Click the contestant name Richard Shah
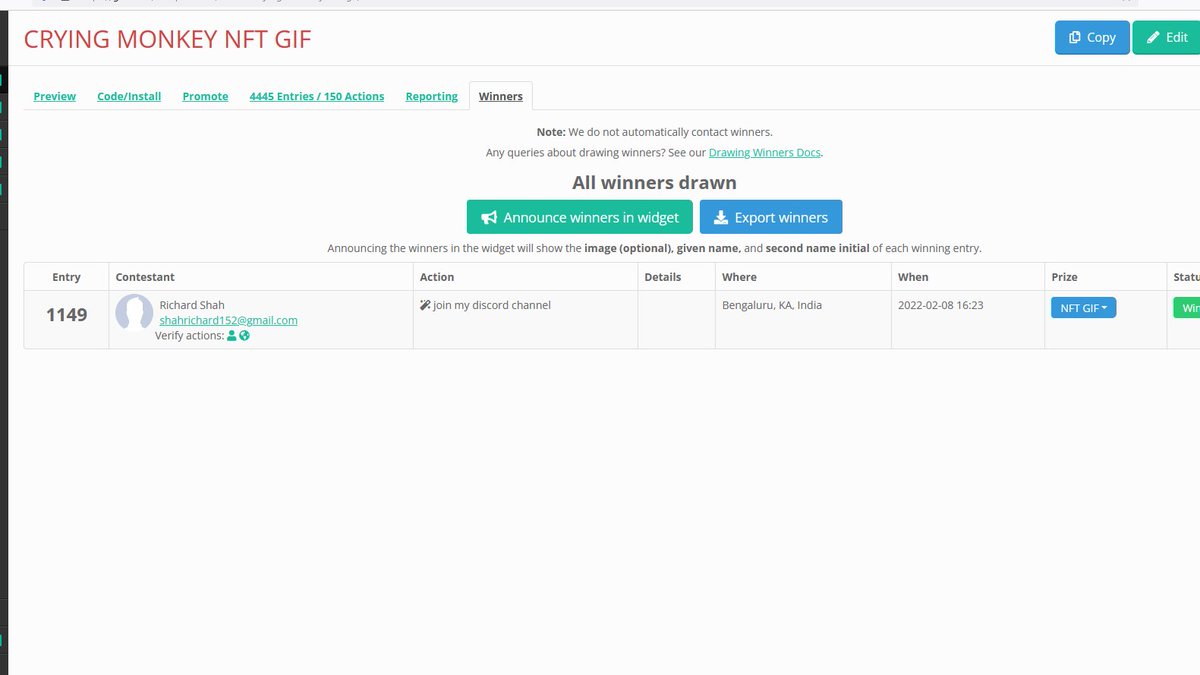 192,305
